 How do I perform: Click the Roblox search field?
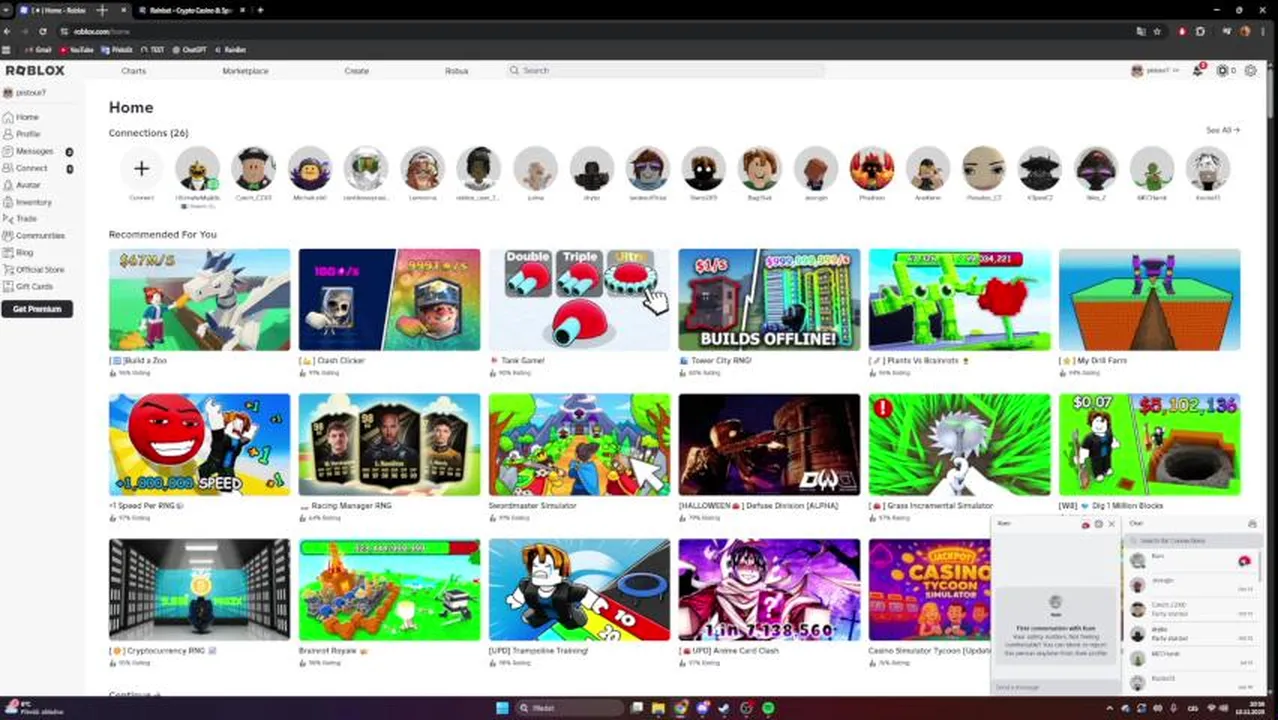pyautogui.click(x=665, y=71)
